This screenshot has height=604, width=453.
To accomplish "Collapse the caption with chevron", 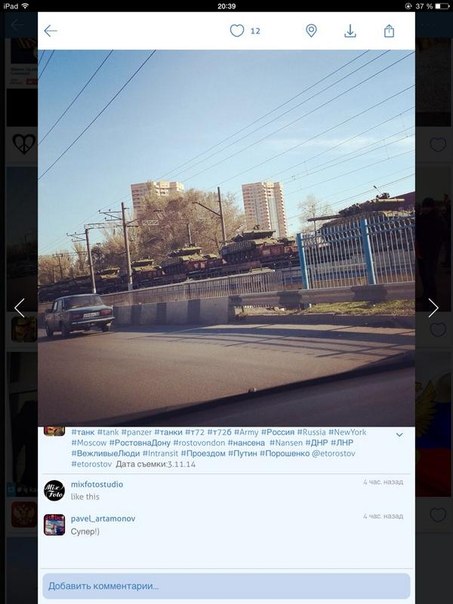I will [x=399, y=435].
